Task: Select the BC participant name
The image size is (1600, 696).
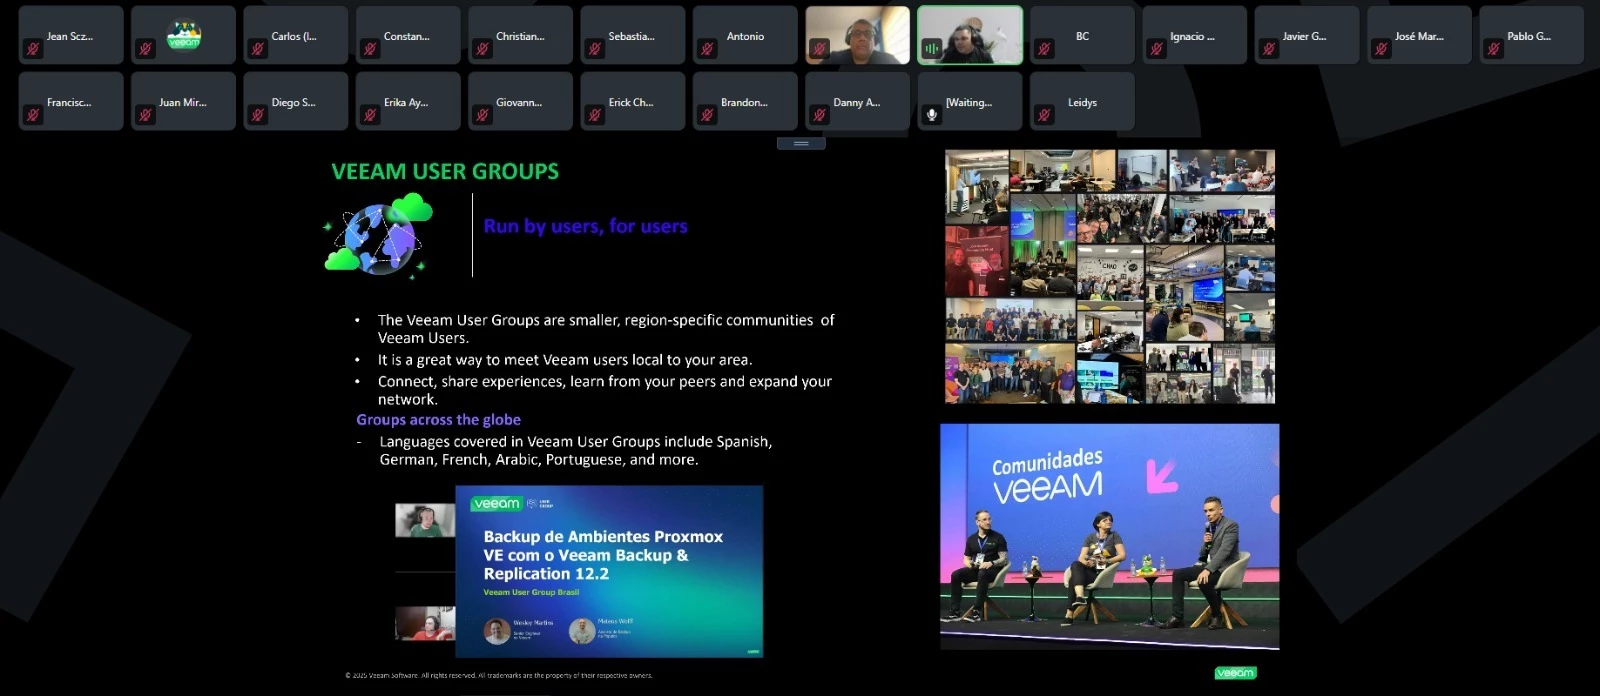Action: (x=1082, y=36)
